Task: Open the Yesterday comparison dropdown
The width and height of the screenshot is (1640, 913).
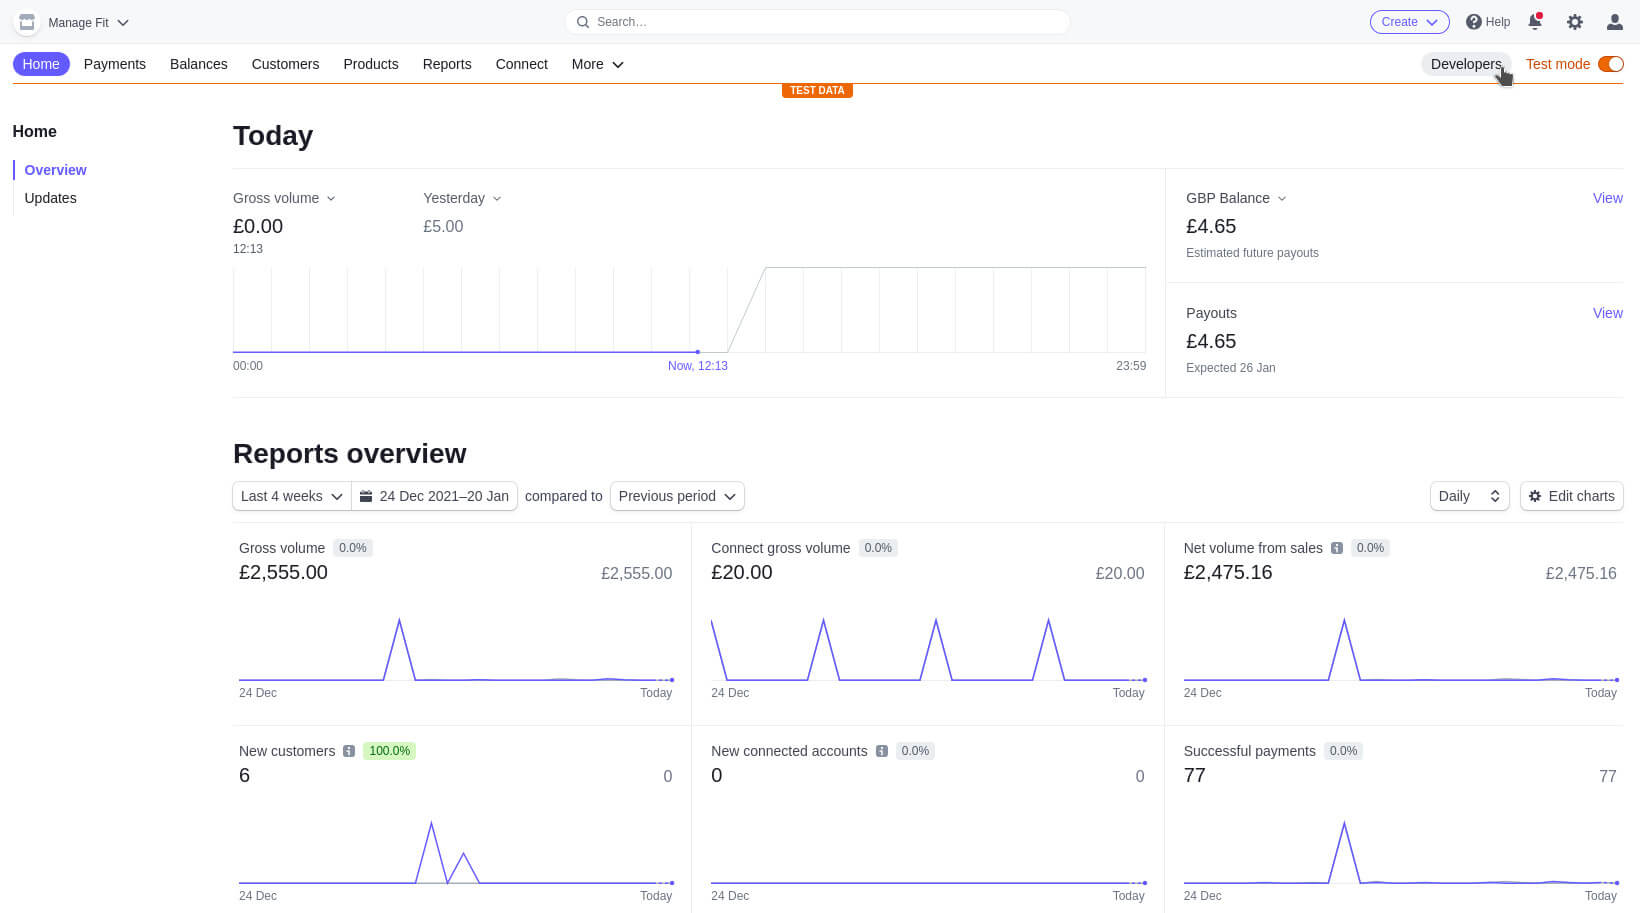Action: click(462, 198)
